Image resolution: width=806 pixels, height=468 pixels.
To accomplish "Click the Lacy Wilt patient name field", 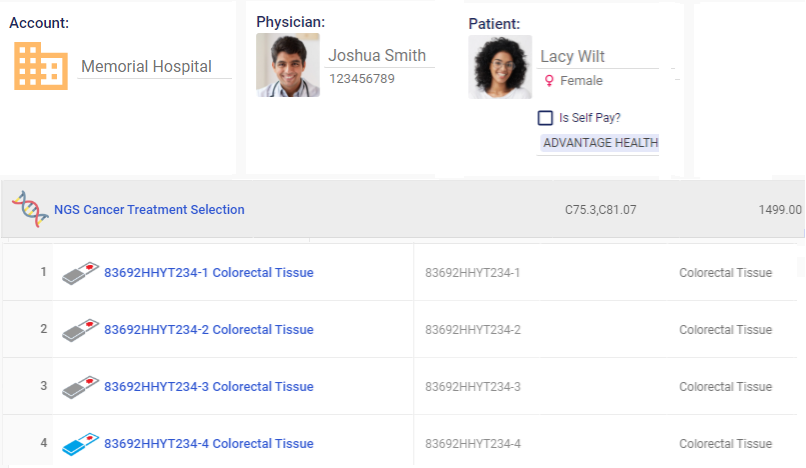I will tap(598, 56).
